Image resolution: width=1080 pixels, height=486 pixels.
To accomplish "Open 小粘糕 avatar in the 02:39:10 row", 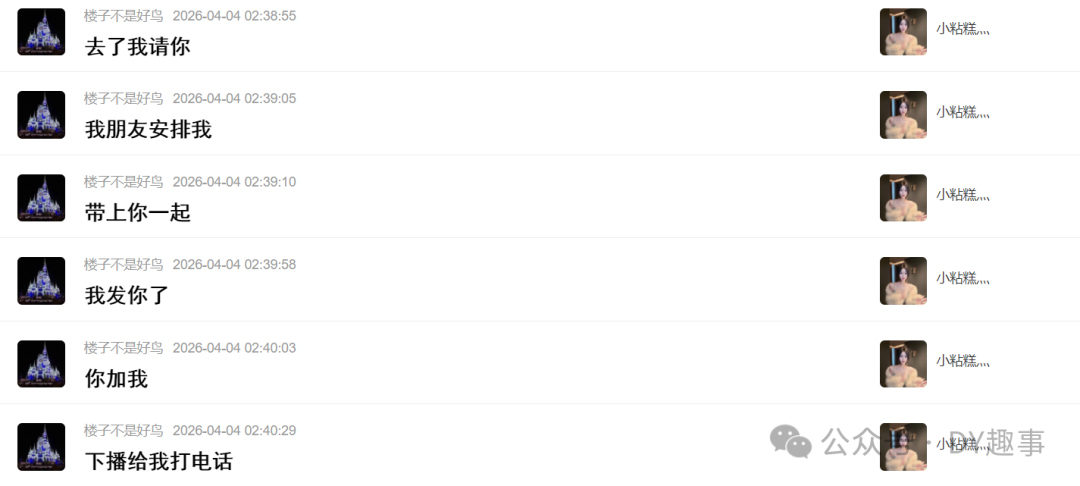I will pos(903,198).
